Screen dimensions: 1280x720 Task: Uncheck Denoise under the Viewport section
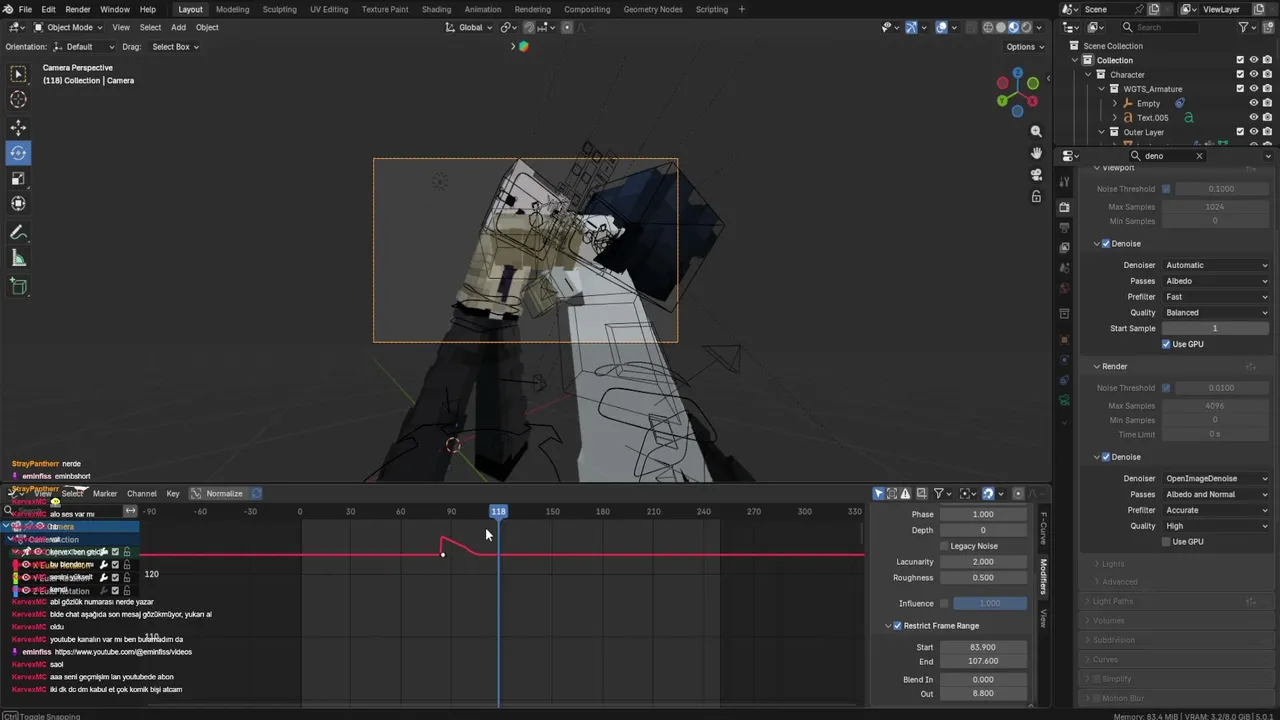coord(1106,244)
